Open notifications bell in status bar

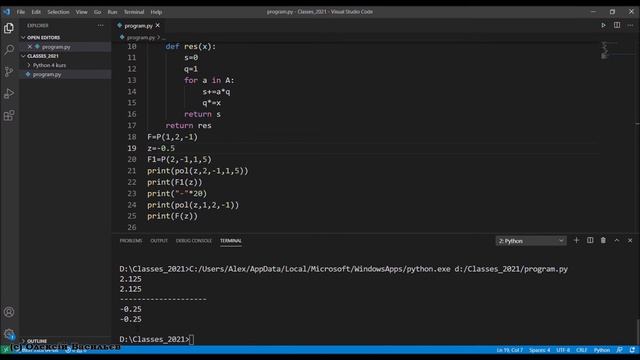pos(632,350)
